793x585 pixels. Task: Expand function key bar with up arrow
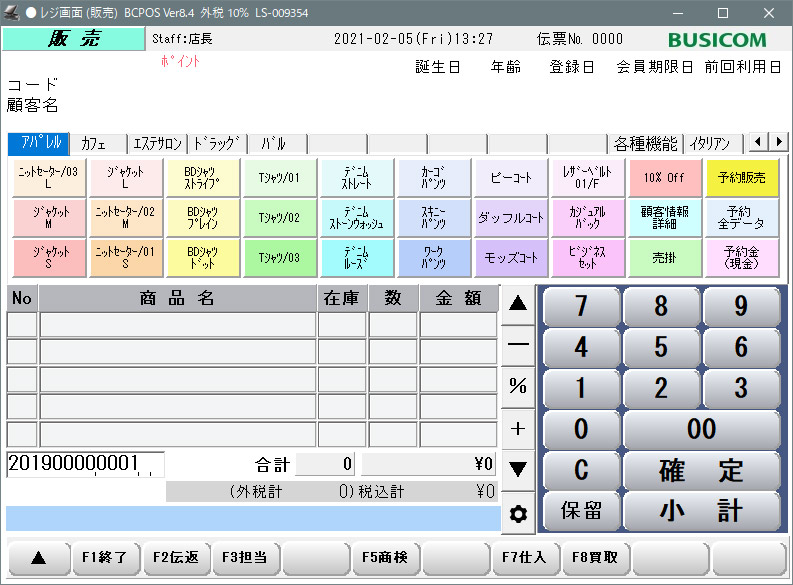click(x=38, y=558)
